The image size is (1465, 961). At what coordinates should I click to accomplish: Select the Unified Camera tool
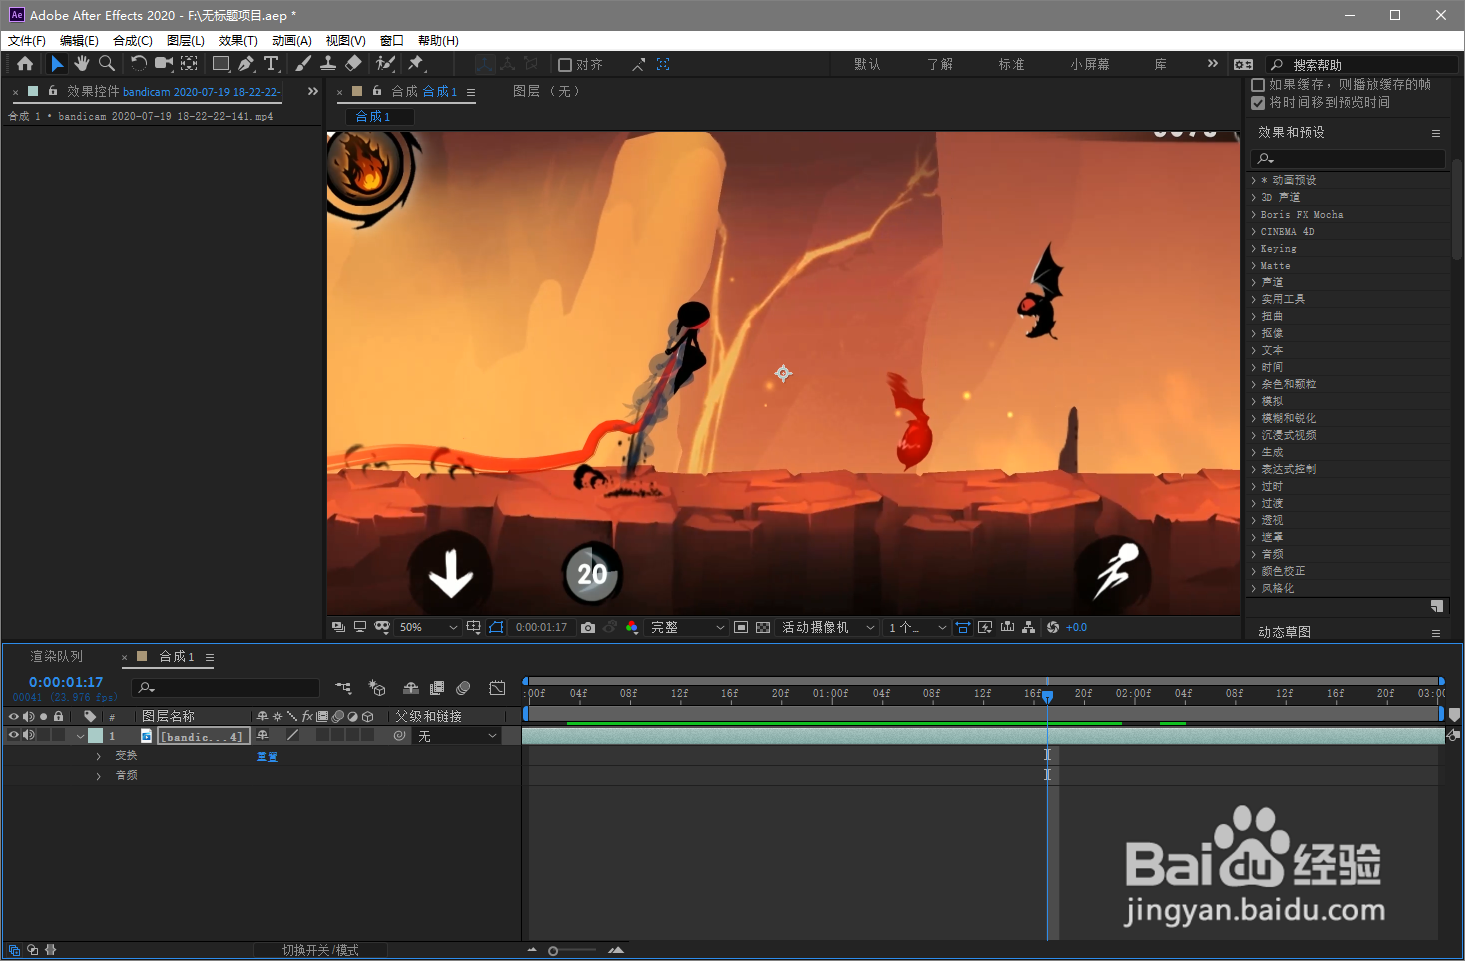coord(164,63)
